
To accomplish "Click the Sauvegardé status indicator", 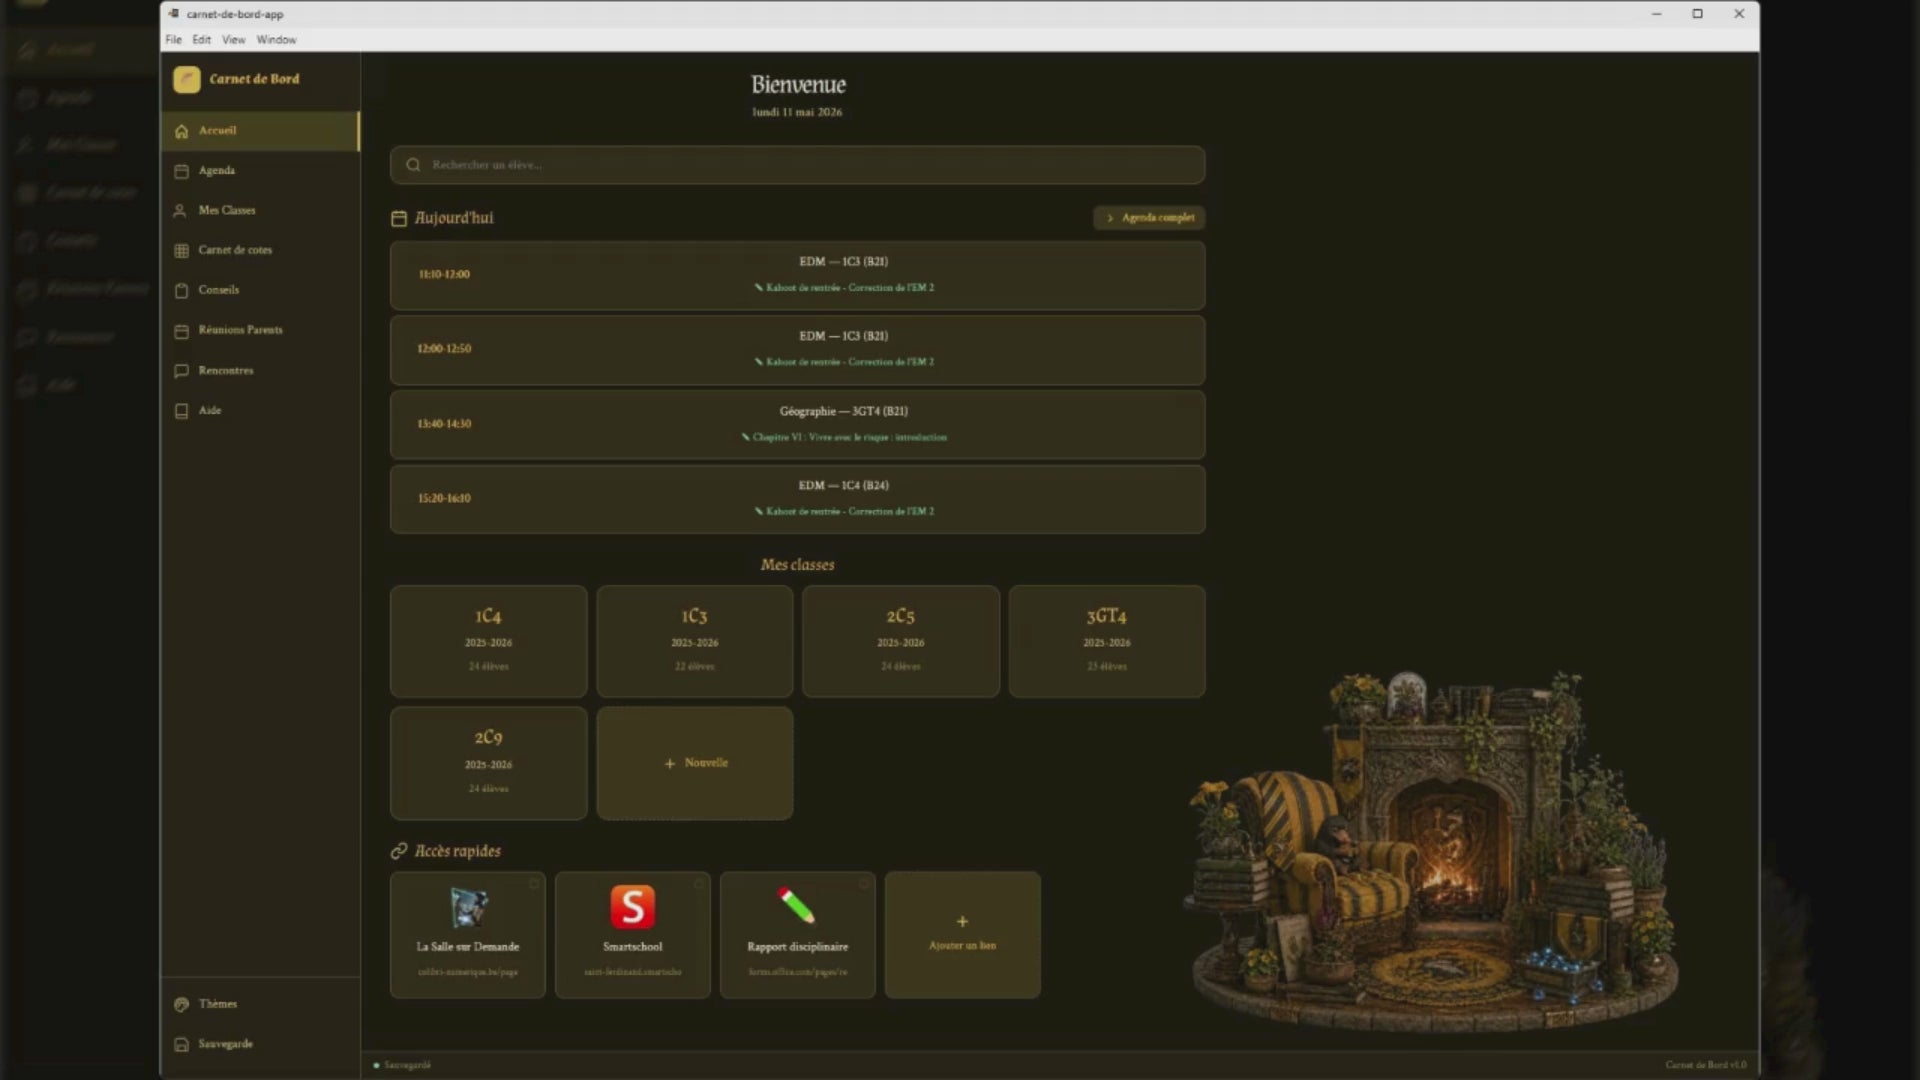I will pos(402,1065).
